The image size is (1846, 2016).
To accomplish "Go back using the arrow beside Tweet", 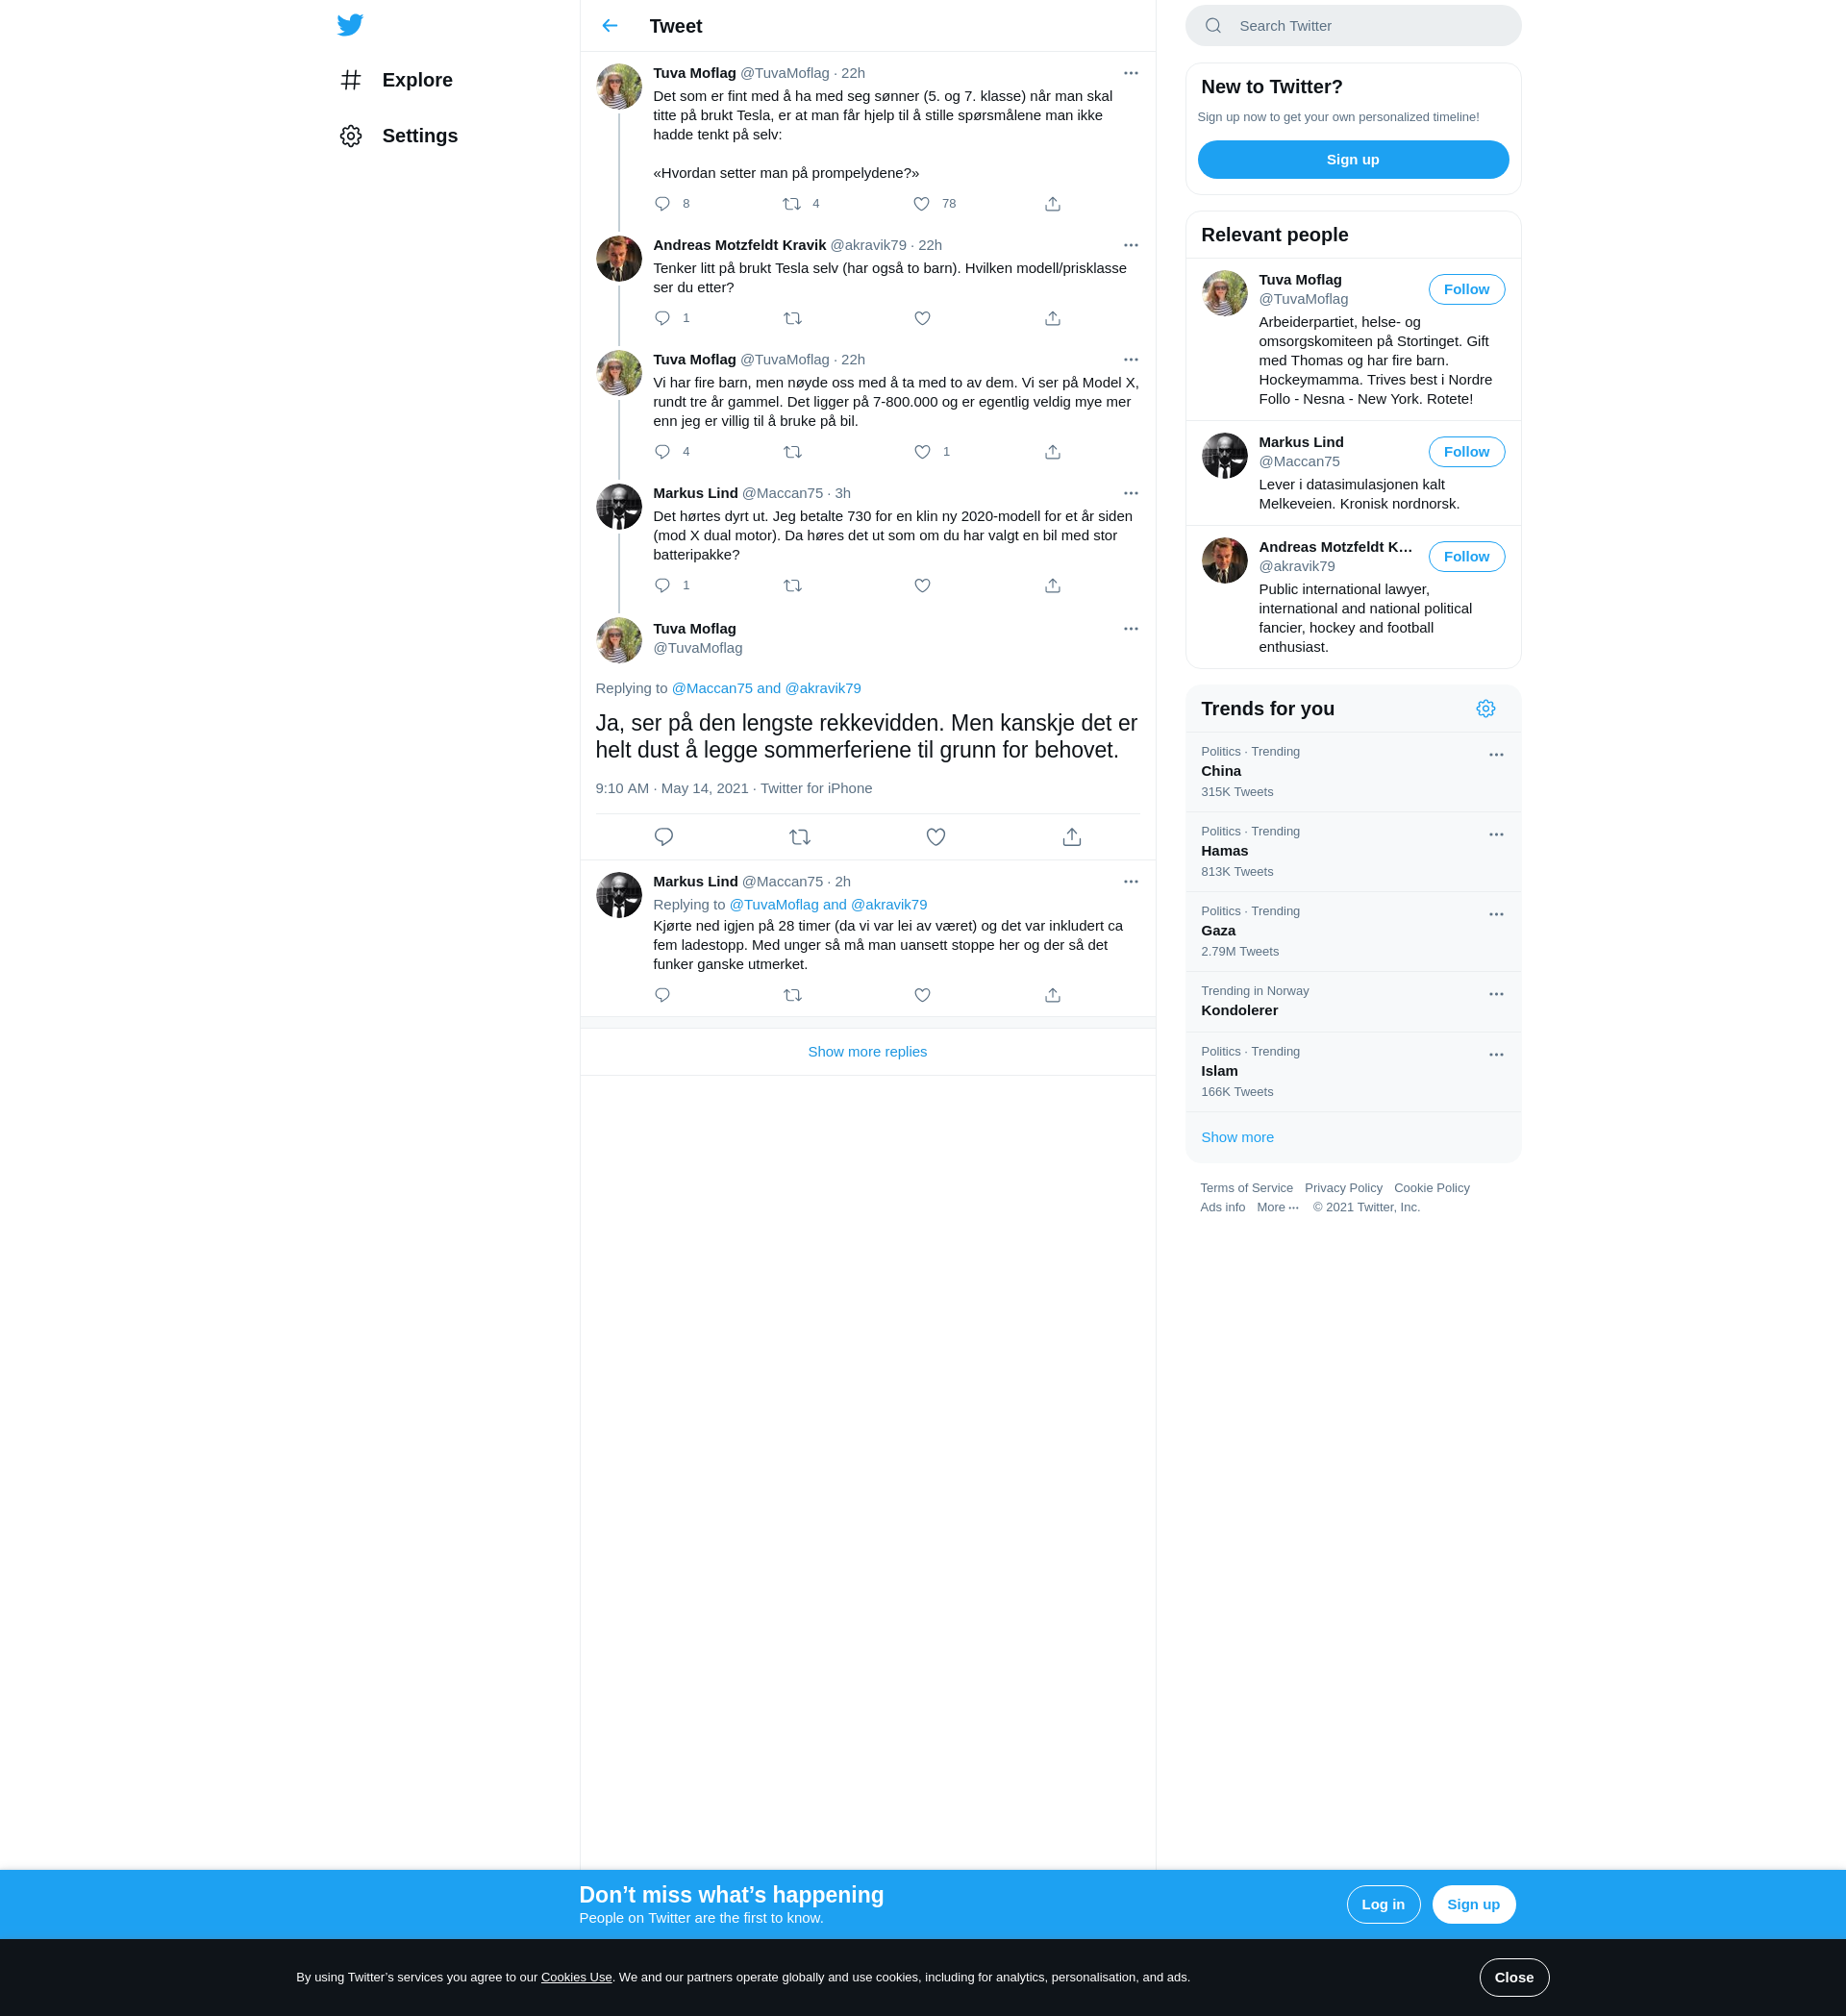I will click(610, 26).
